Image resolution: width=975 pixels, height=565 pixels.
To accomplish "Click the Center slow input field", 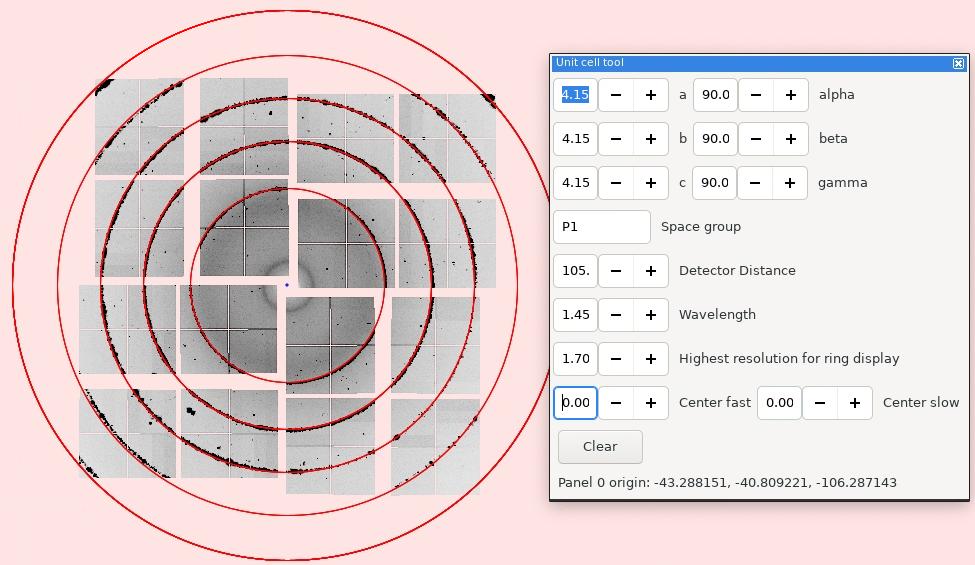I will click(x=779, y=403).
